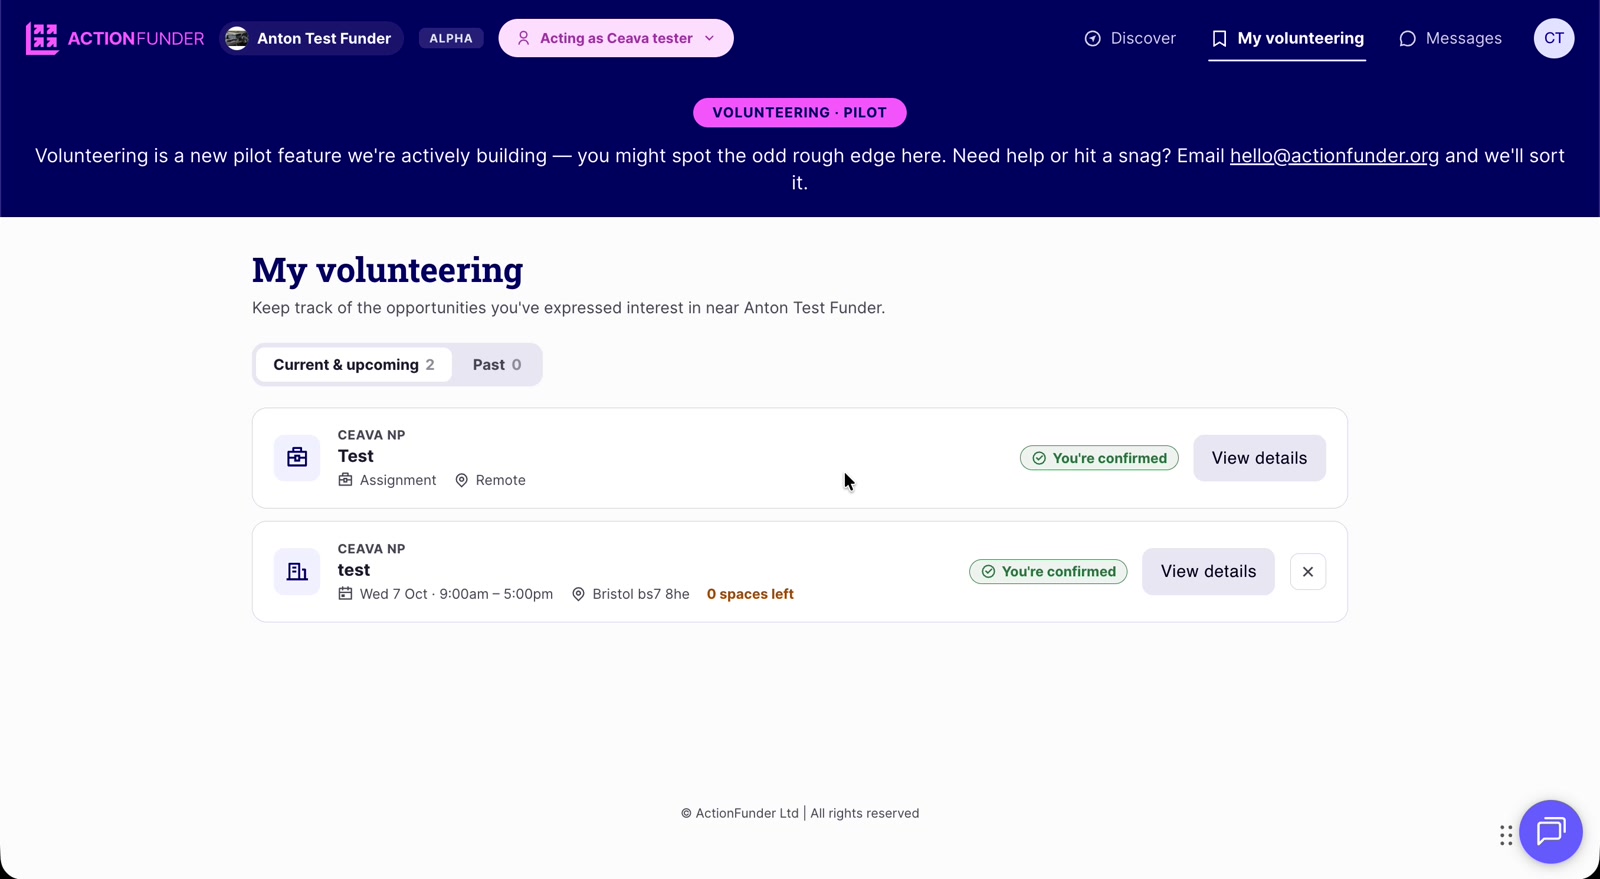This screenshot has width=1600, height=879.
Task: Select the Current & upcoming tab
Action: 354,365
